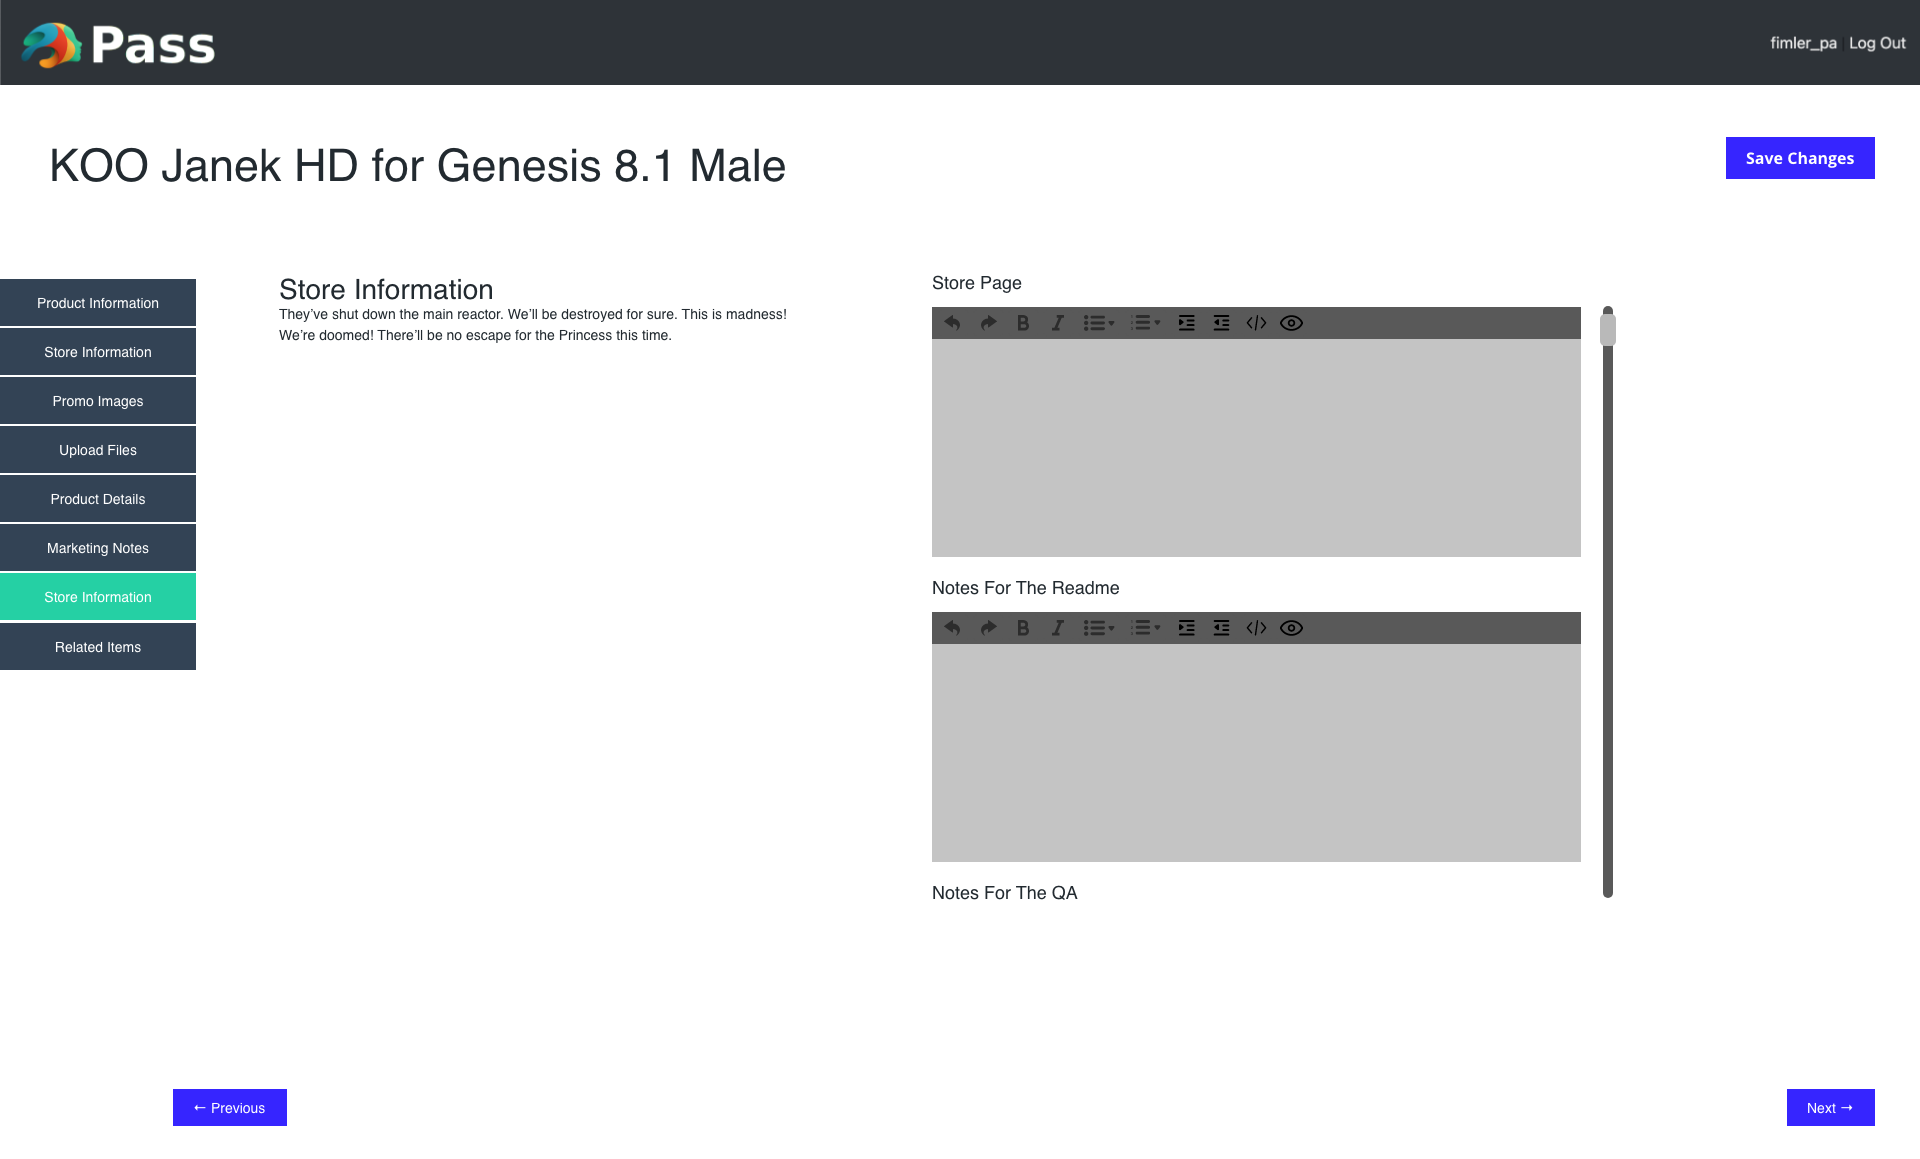The image size is (1920, 1159).
Task: Click the Store Information heading
Action: point(386,289)
